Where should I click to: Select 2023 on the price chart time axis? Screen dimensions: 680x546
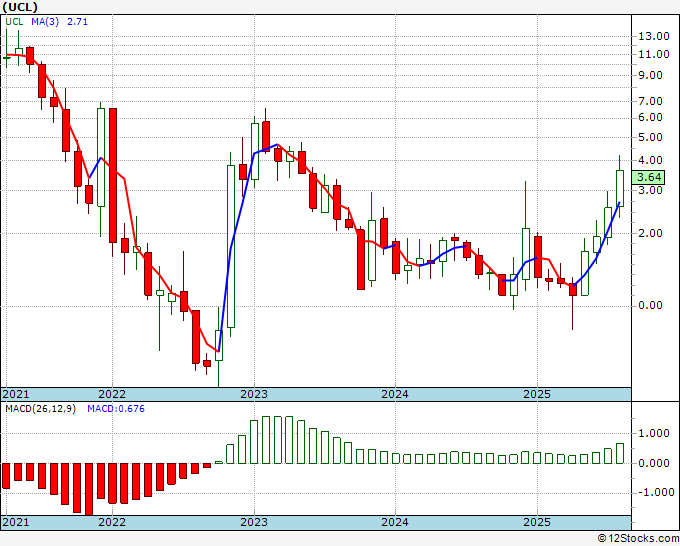click(254, 394)
